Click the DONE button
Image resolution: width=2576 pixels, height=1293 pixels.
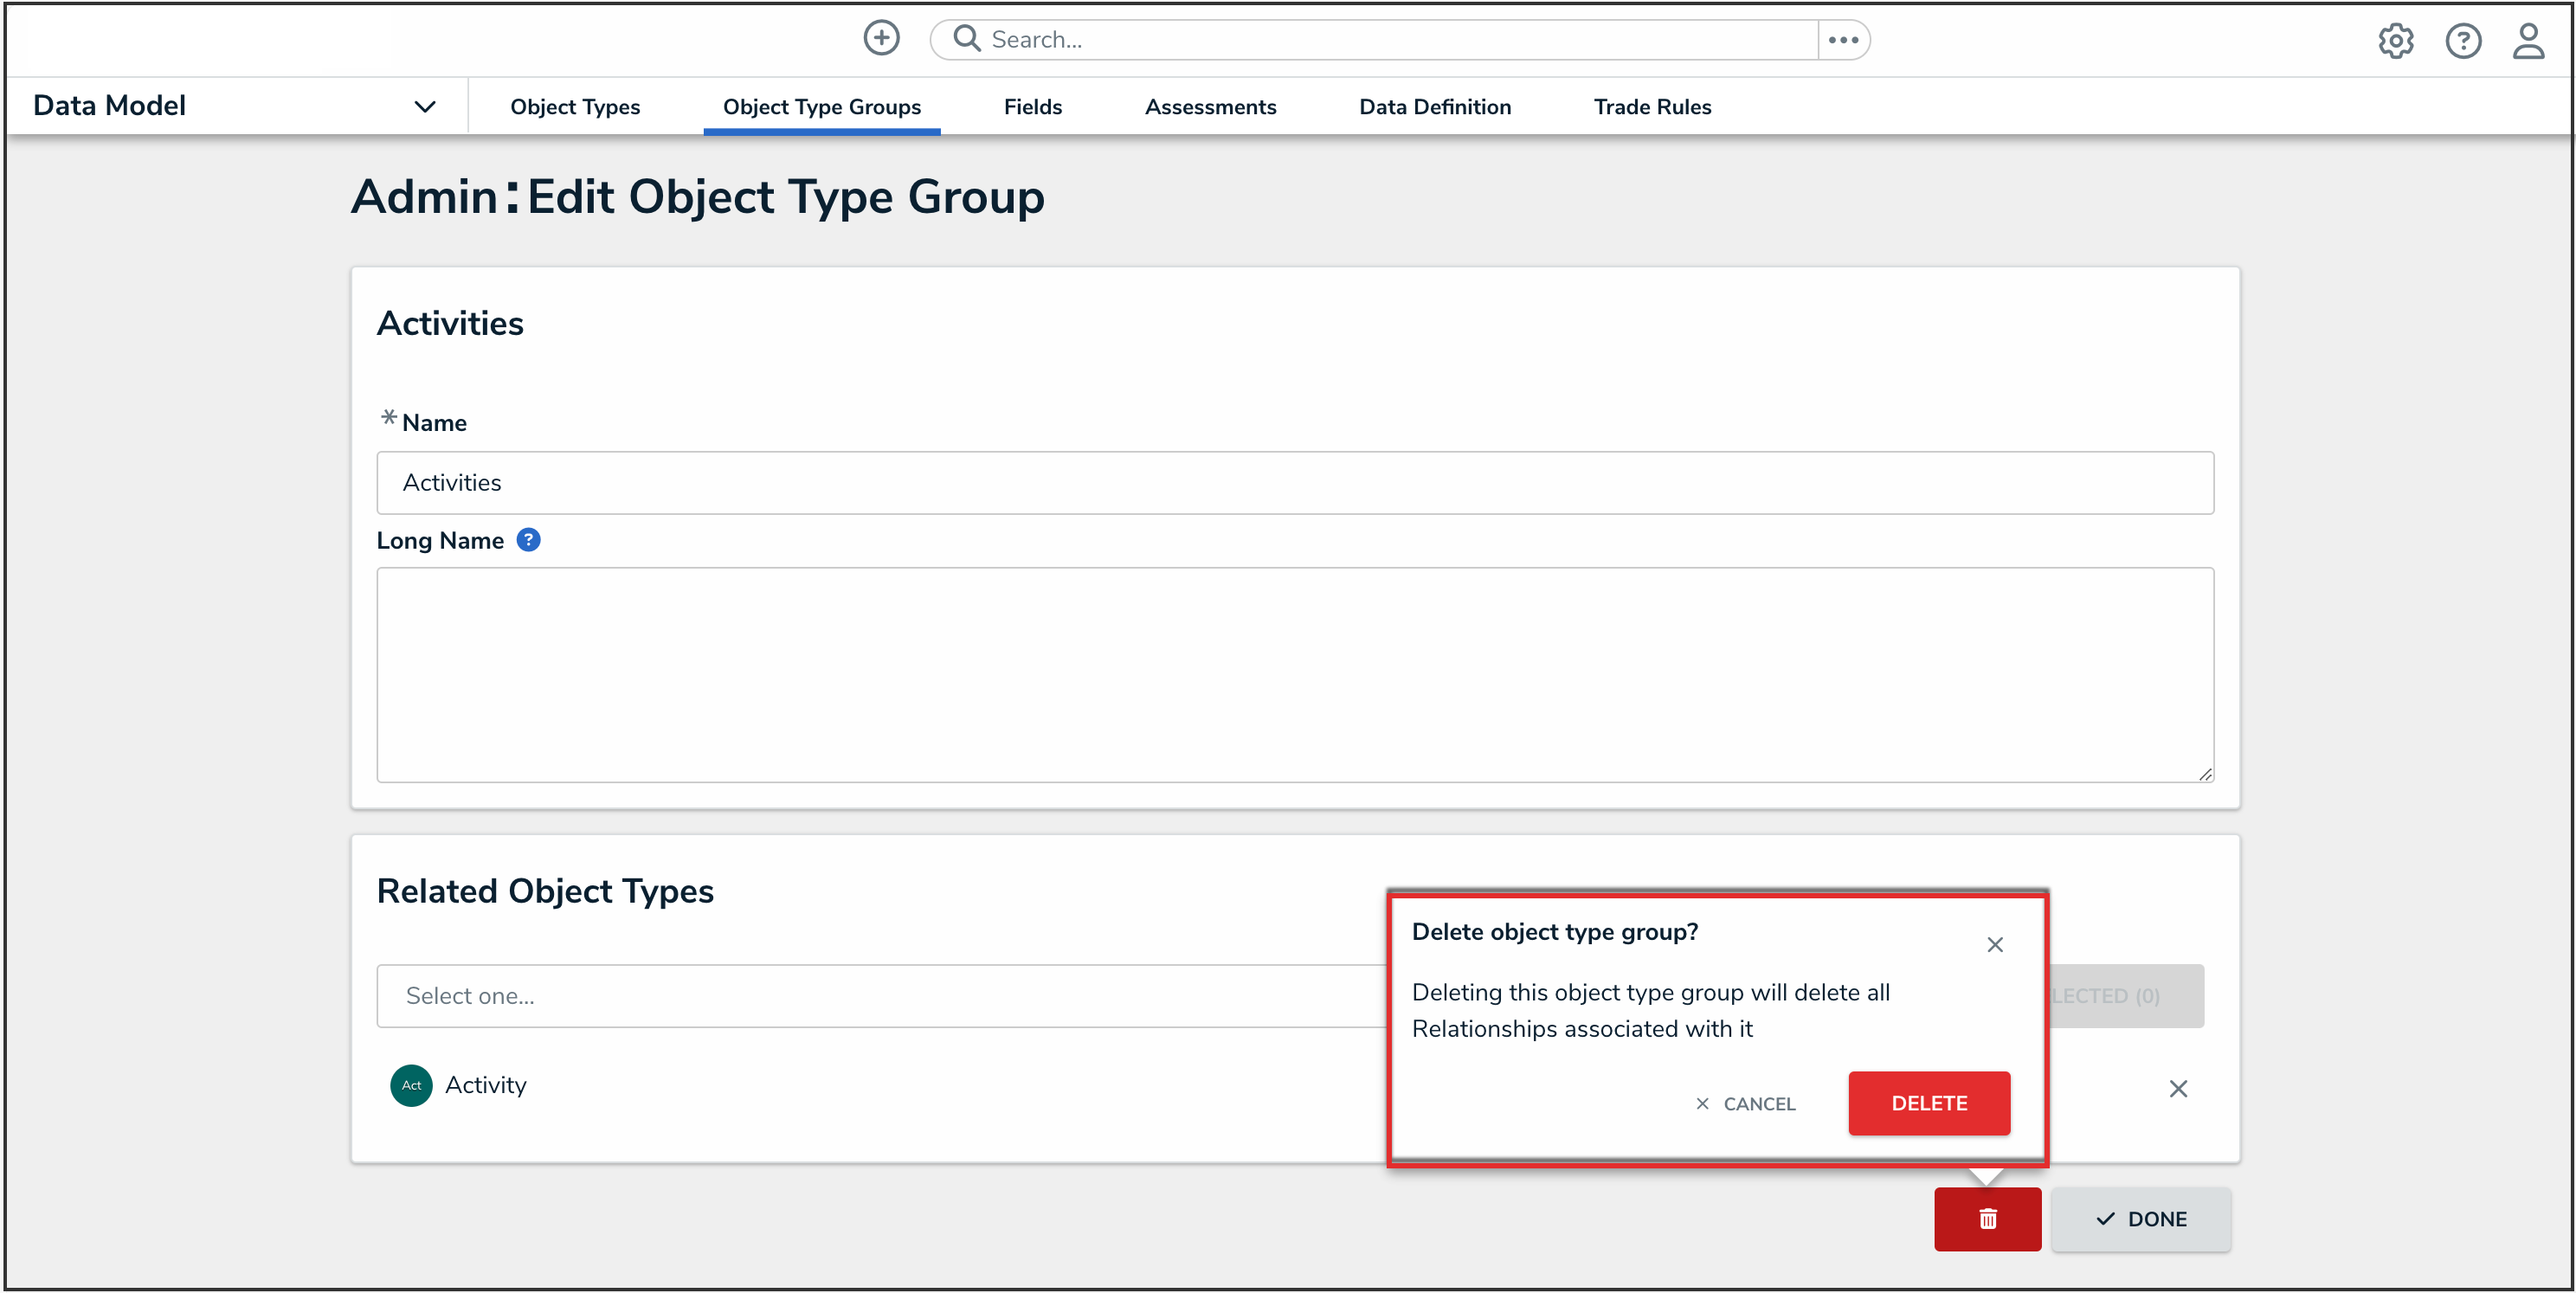pyautogui.click(x=2140, y=1218)
